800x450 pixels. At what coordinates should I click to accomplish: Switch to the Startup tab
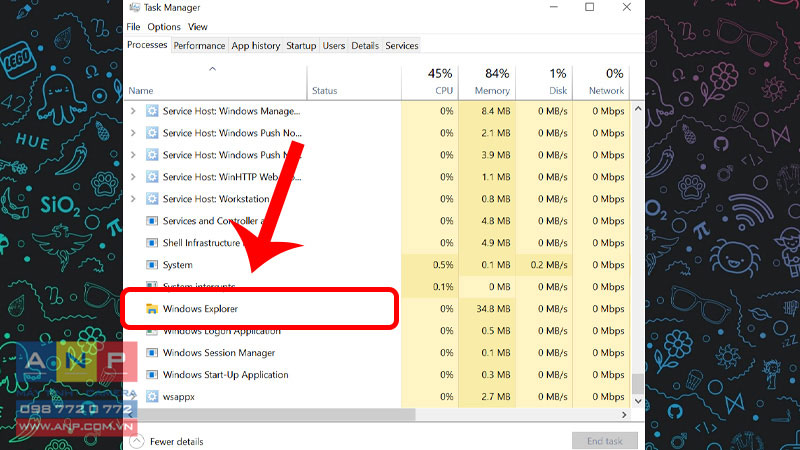(x=301, y=45)
